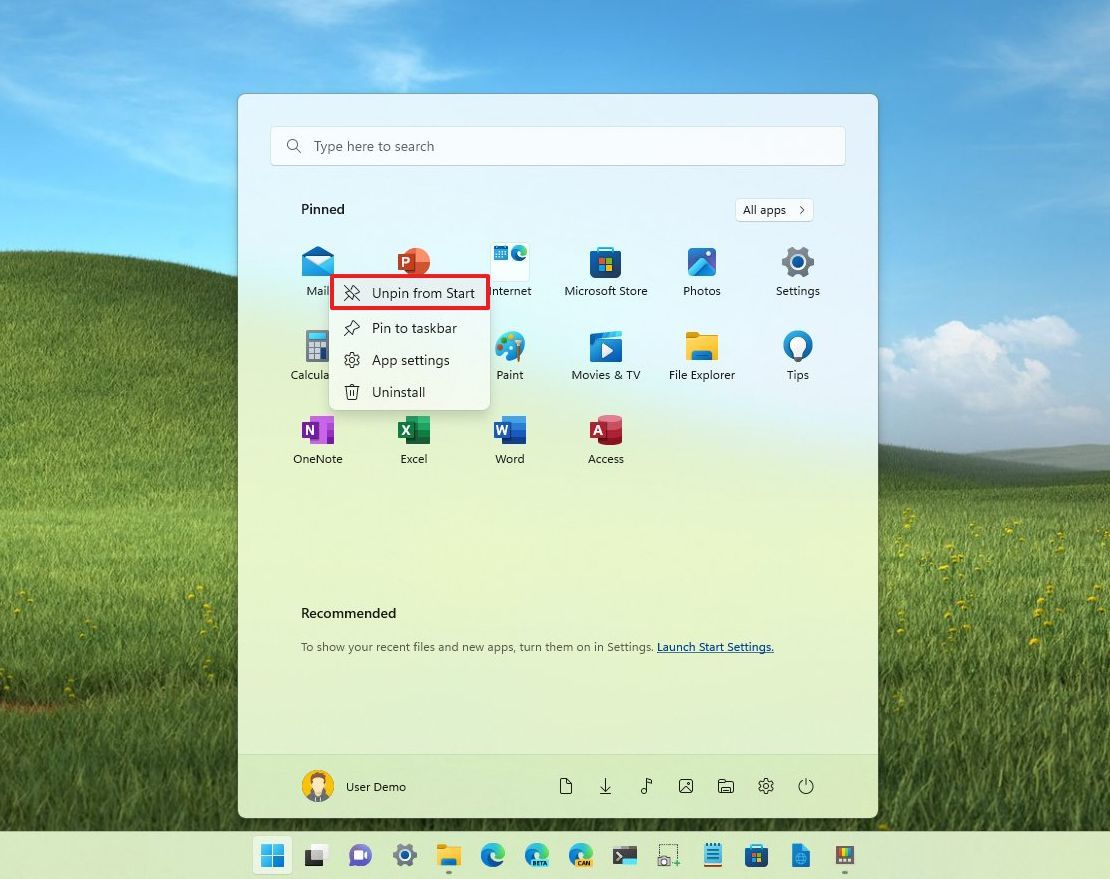The width and height of the screenshot is (1110, 879).
Task: Select Uninstall from the context menu
Action: point(398,392)
